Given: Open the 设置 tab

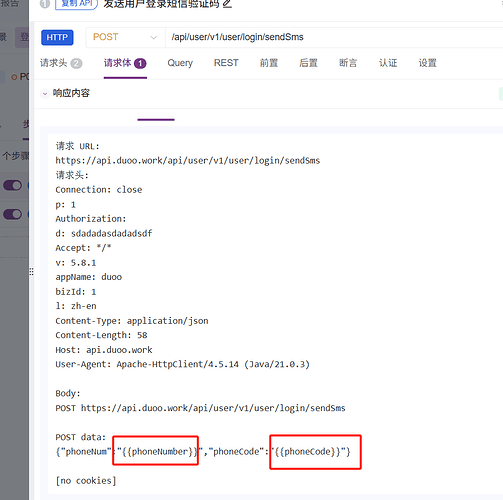Looking at the screenshot, I should coord(428,63).
